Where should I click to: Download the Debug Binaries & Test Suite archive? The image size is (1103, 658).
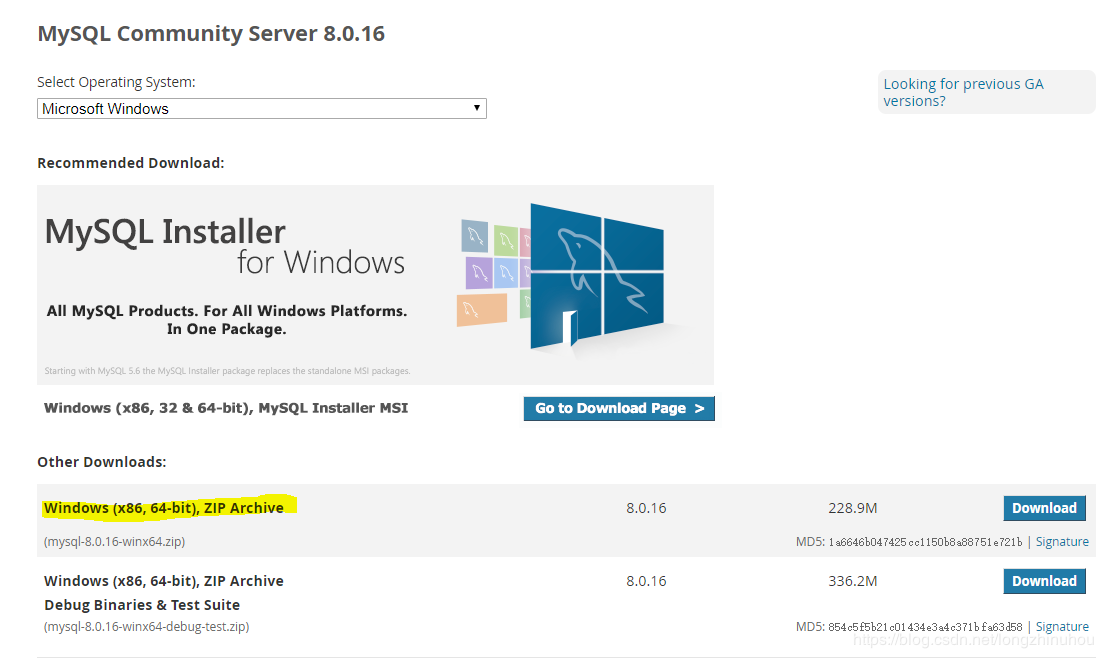1044,581
